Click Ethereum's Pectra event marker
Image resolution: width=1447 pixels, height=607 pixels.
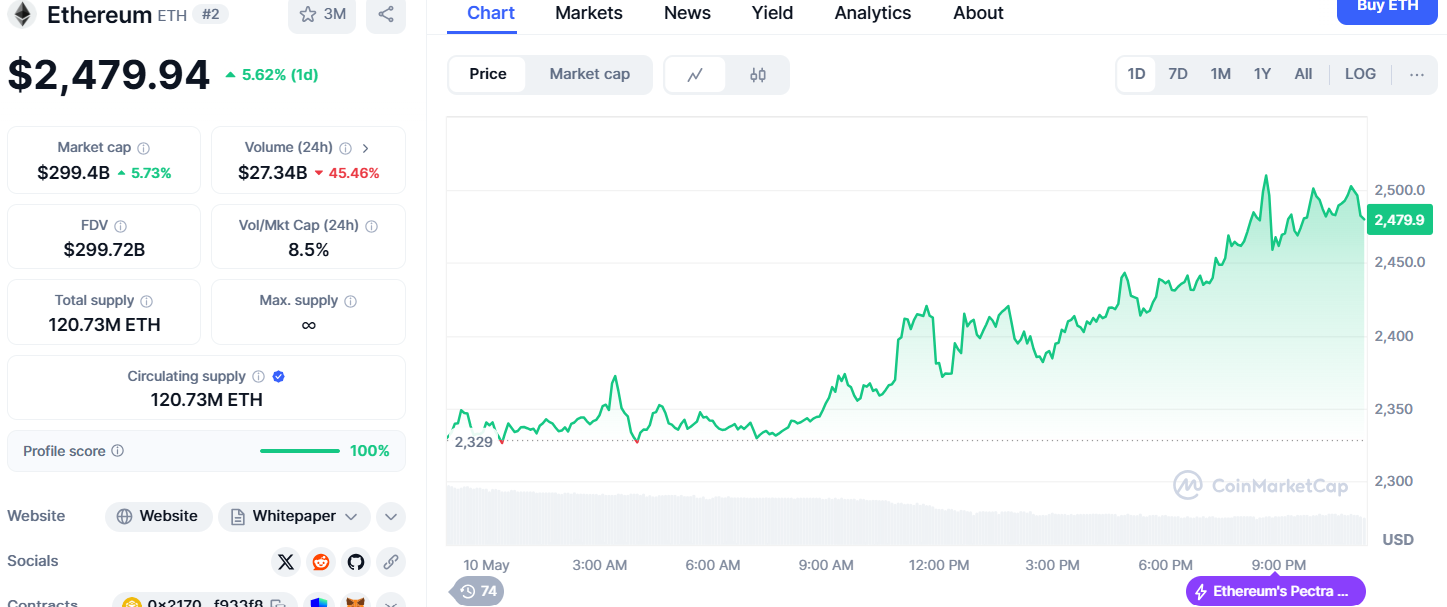point(1275,591)
